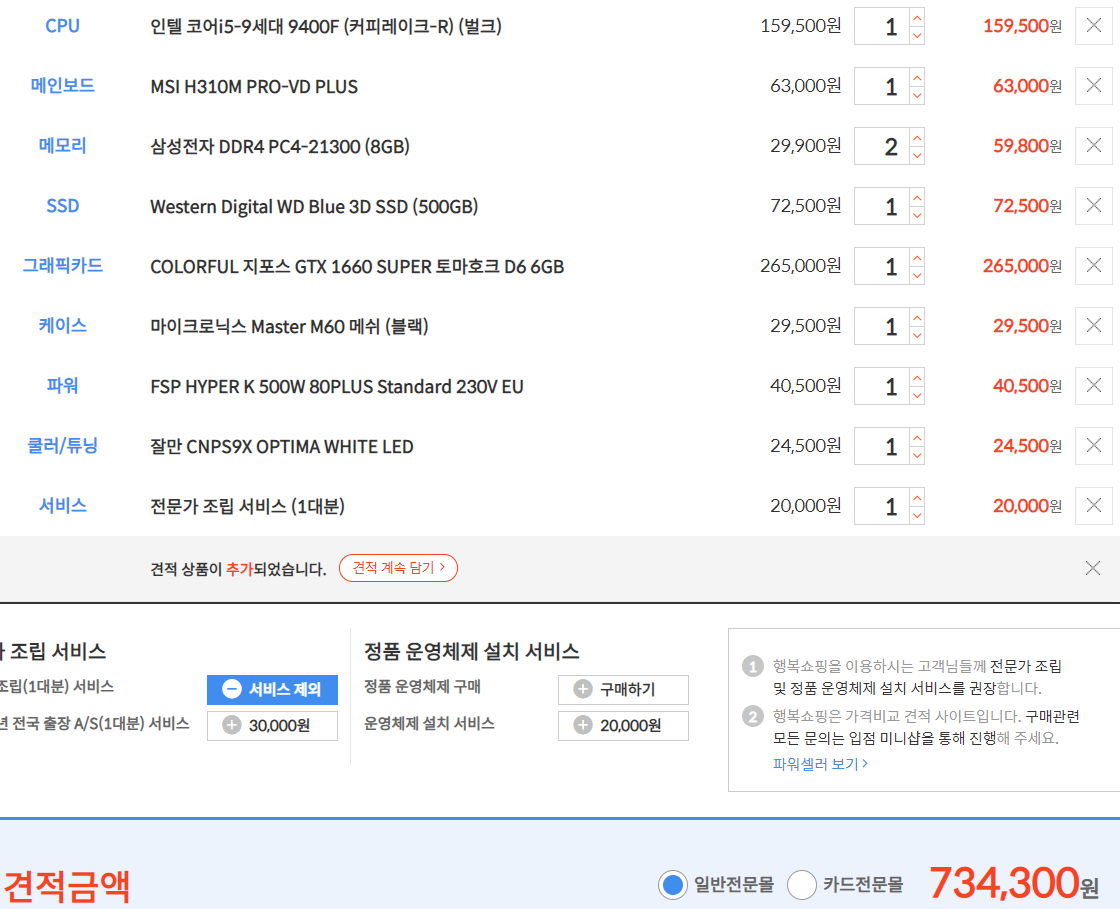The height and width of the screenshot is (909, 1120).
Task: Remove the CPU row with its X icon
Action: 1094,26
